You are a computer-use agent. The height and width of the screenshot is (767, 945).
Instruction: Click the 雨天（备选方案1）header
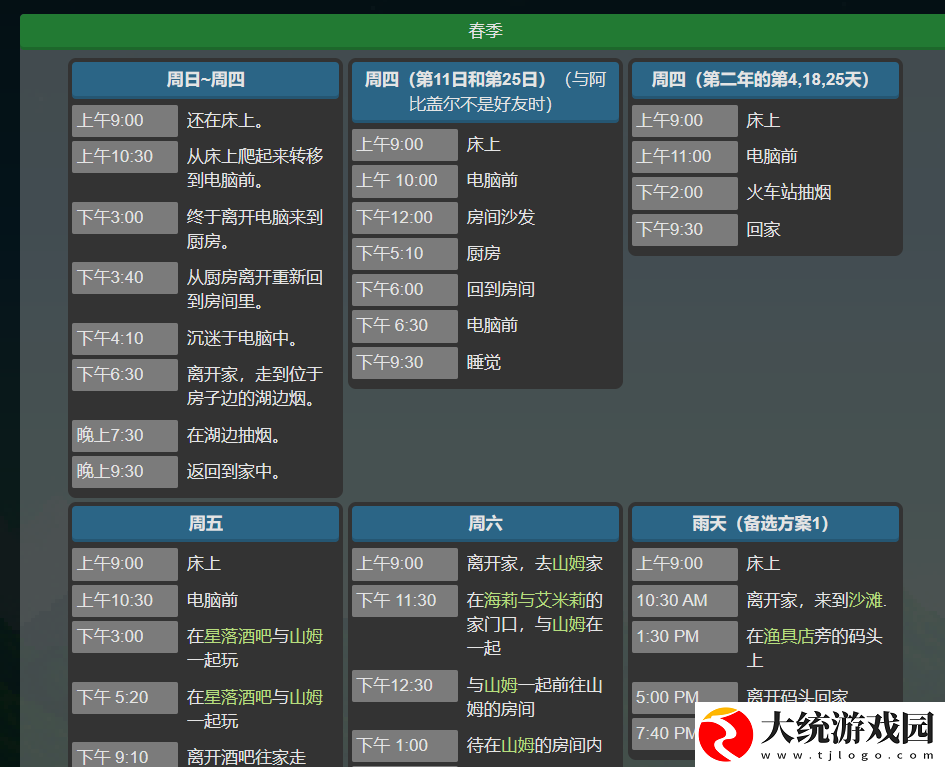[x=765, y=523]
